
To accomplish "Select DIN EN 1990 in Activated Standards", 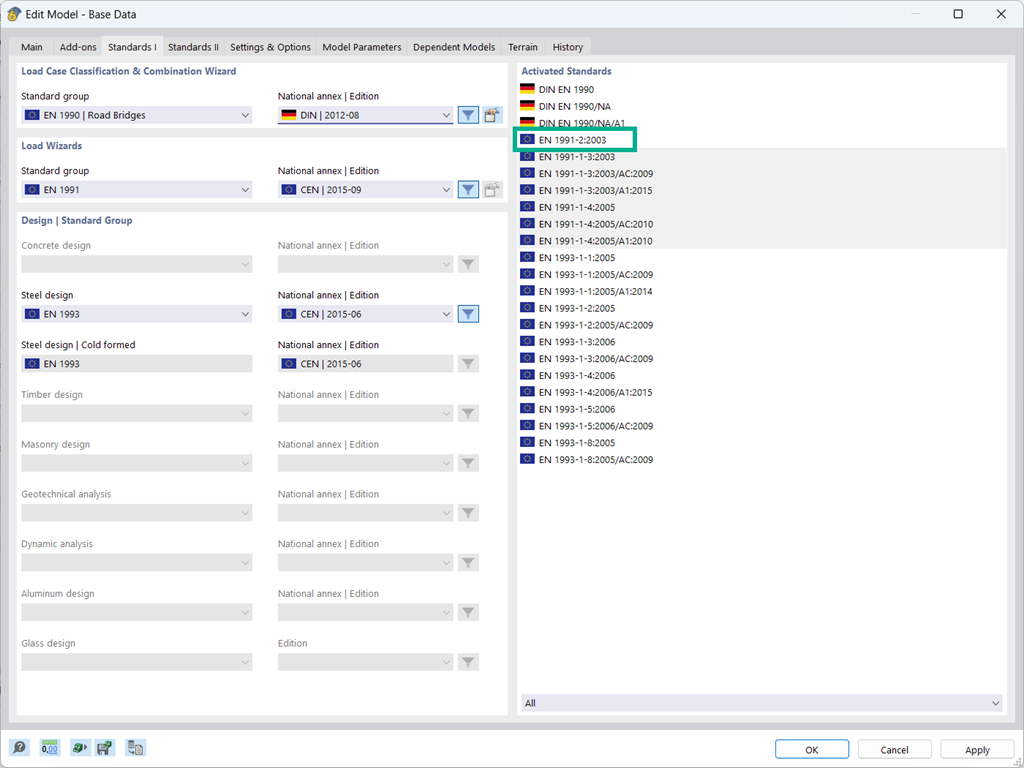I will click(566, 89).
